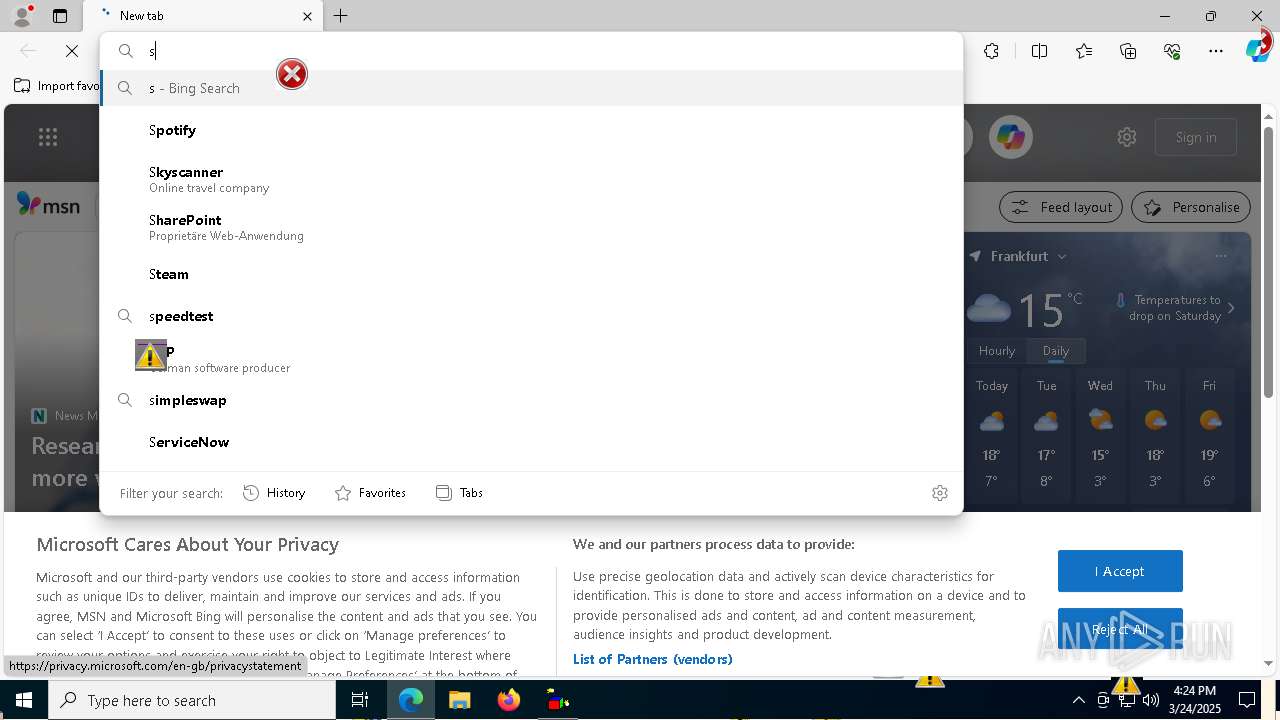
Task: Open the clock showing 4:24 PM
Action: pyautogui.click(x=1194, y=700)
